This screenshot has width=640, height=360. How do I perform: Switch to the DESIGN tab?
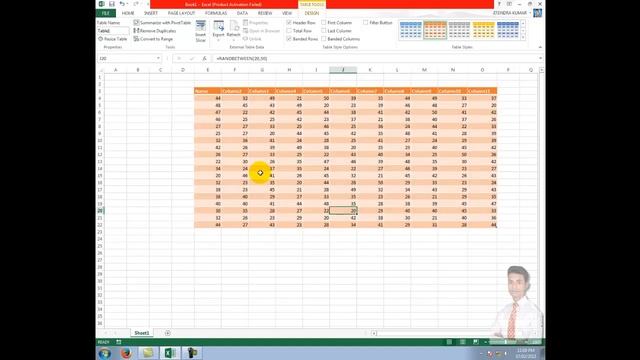point(311,13)
